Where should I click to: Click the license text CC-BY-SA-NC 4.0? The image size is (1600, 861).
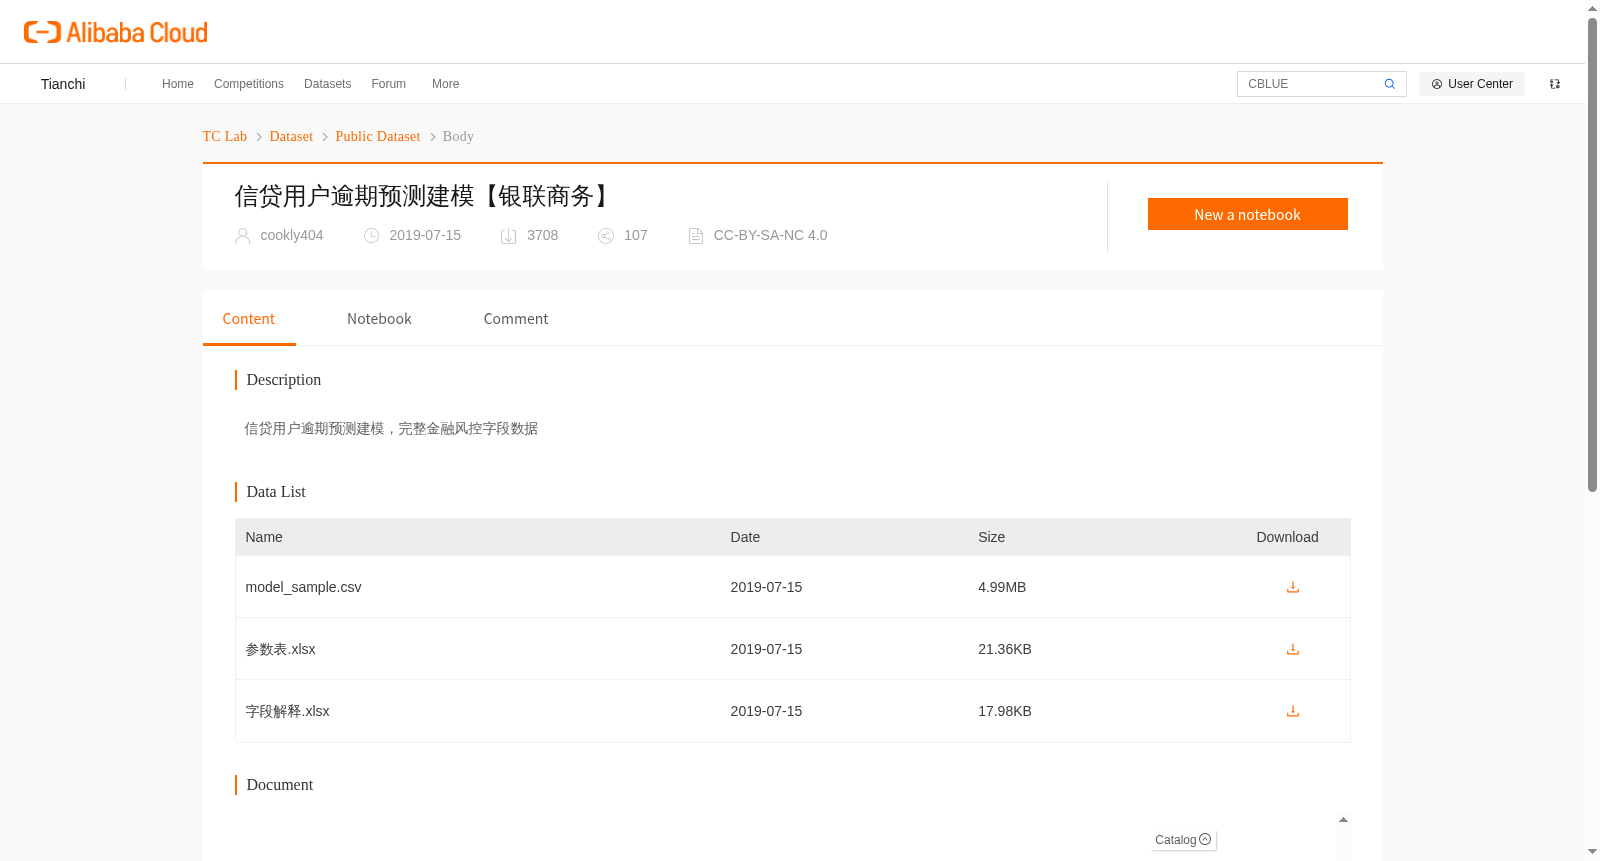coord(770,236)
